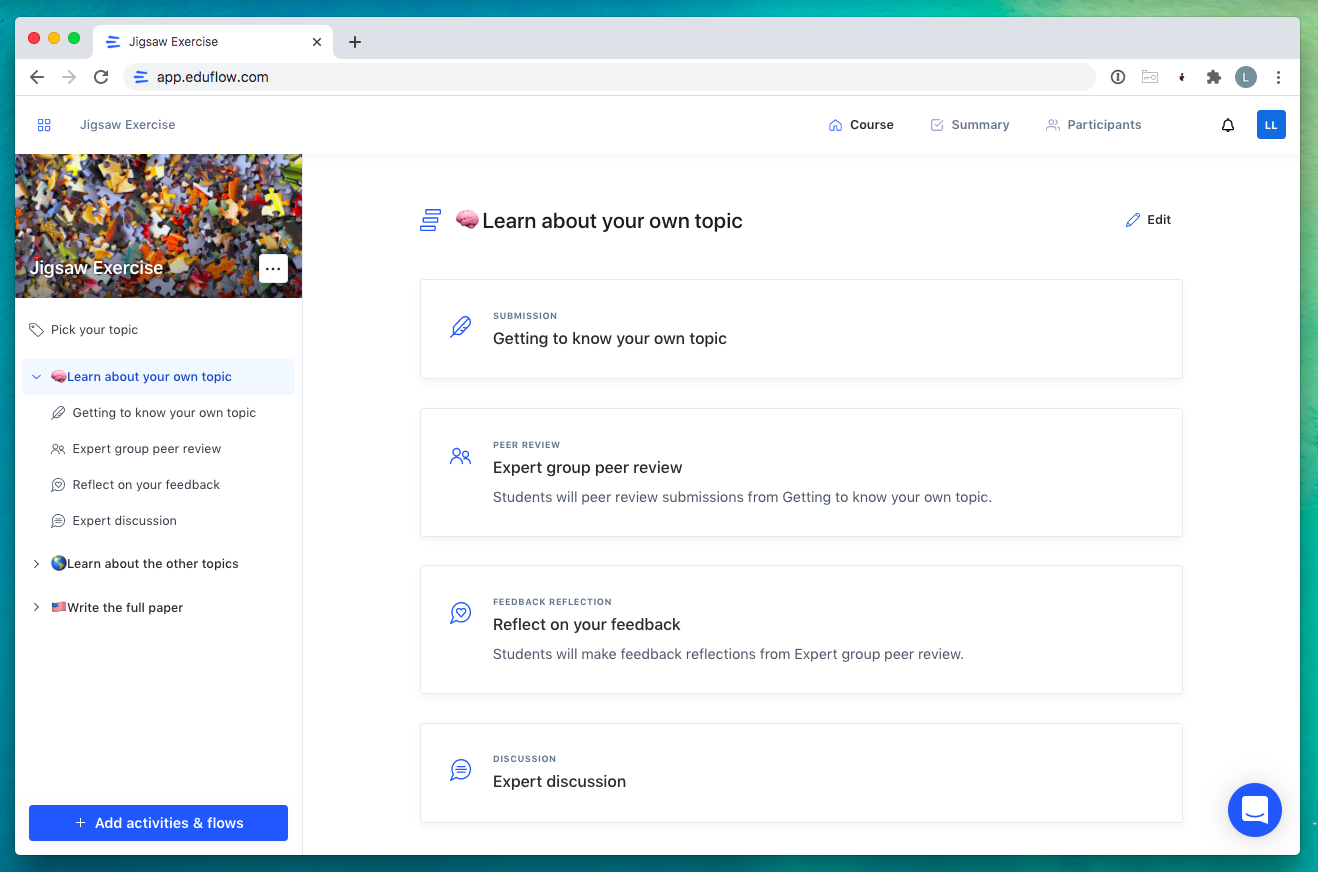Click the discussion bubble icon in card
The image size is (1318, 872).
pyautogui.click(x=461, y=770)
